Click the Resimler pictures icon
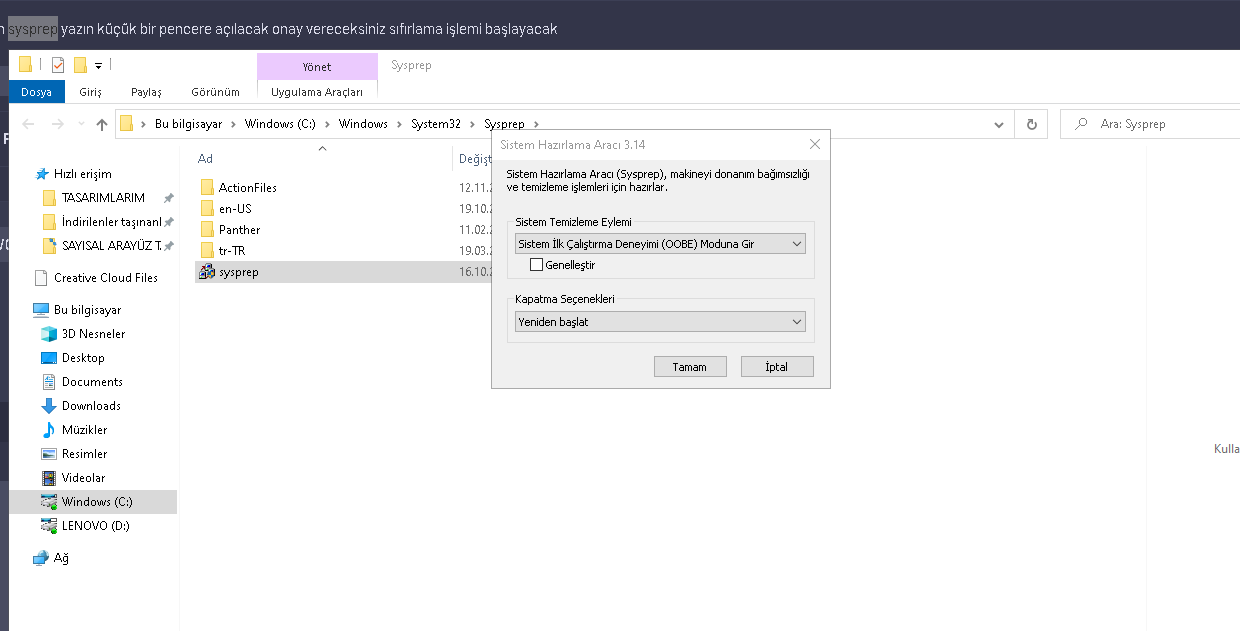This screenshot has width=1240, height=631. coord(49,454)
